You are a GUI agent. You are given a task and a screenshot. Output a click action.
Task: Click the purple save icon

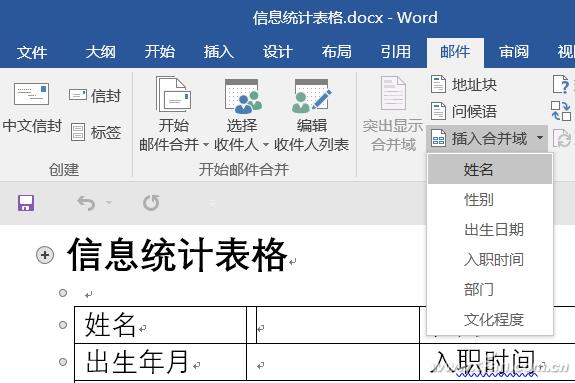click(26, 203)
